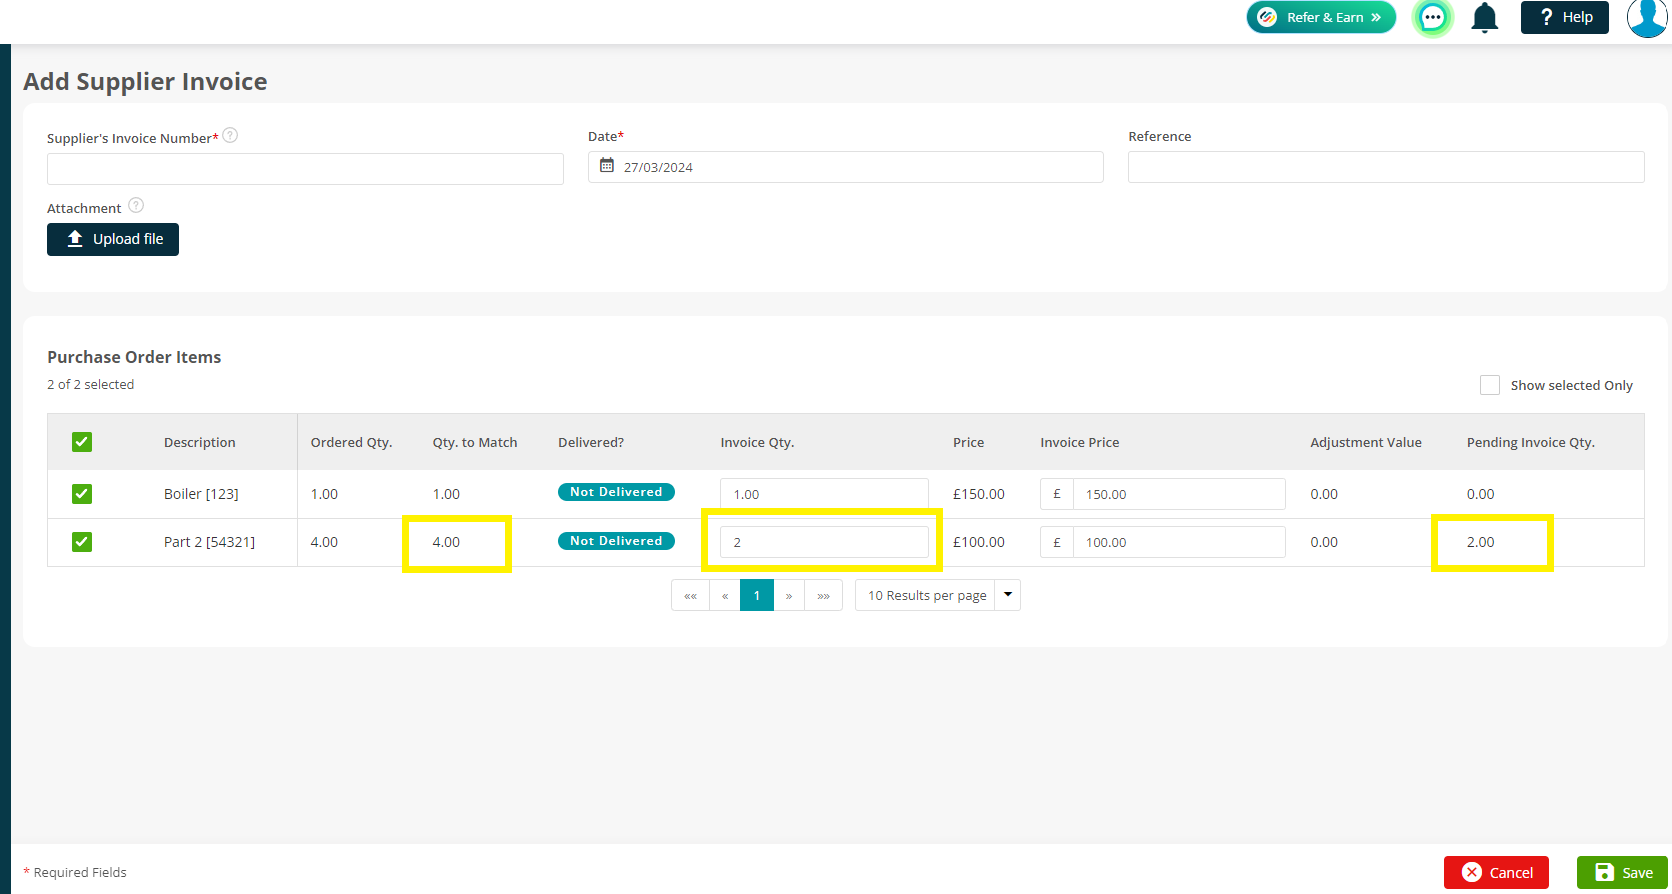Click the Delivered? column header
Screen dimensions: 1672x894
coord(591,442)
